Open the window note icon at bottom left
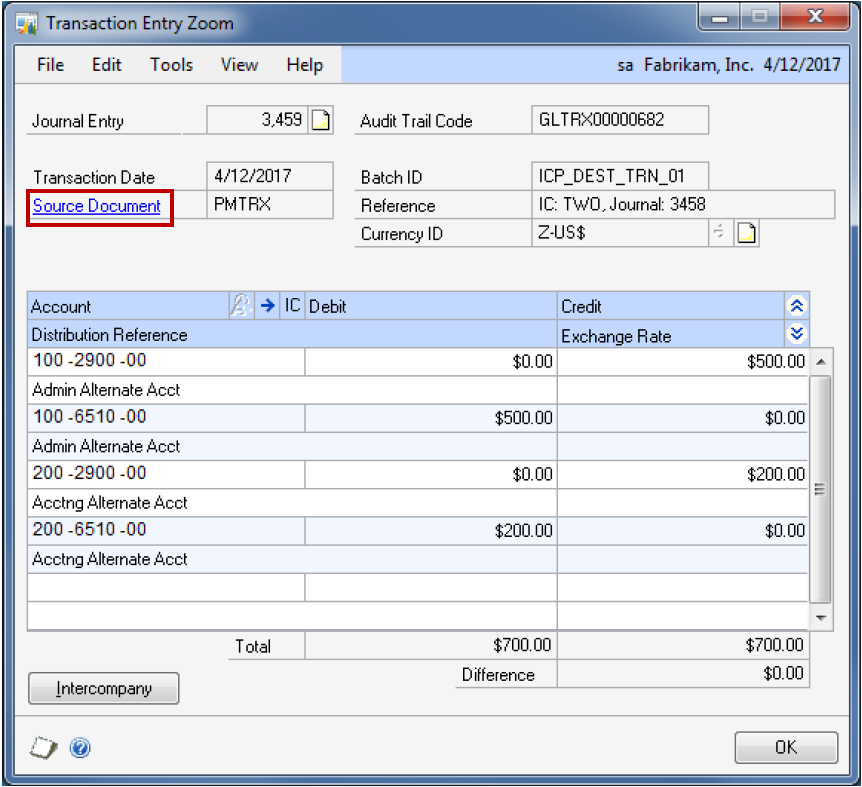The image size is (862, 787). pos(44,747)
